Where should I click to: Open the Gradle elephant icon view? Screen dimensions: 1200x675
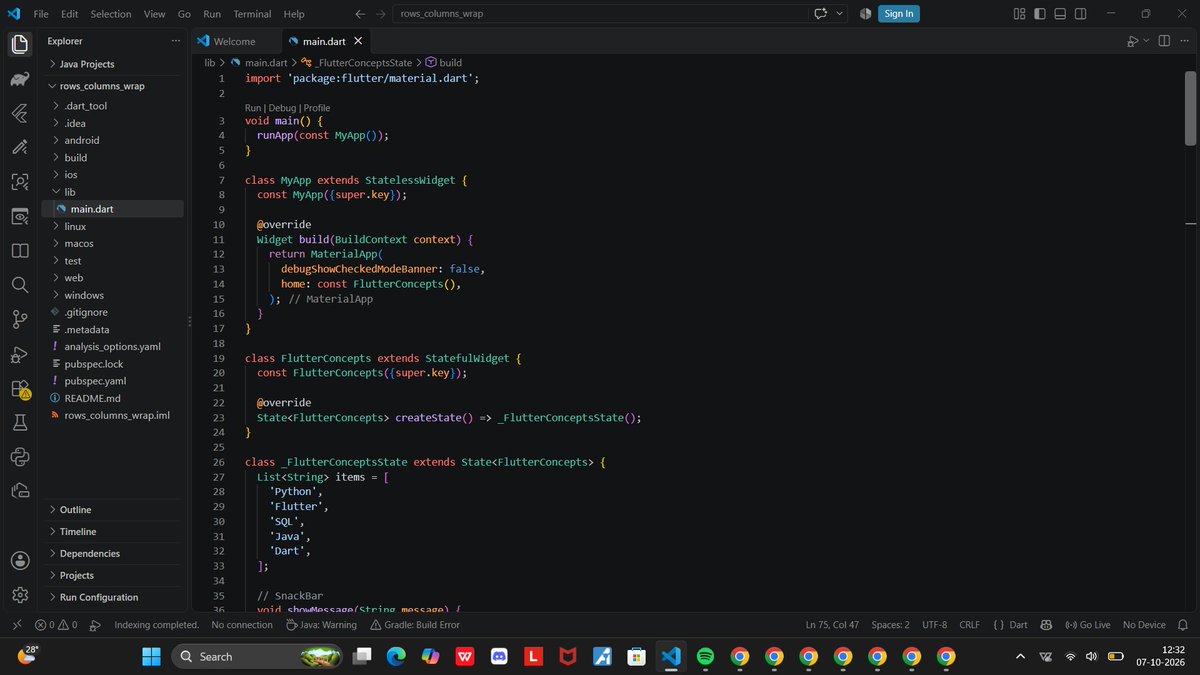click(x=19, y=79)
